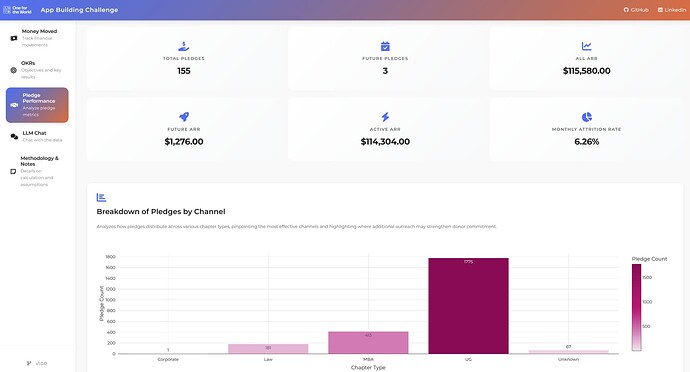Click the All ARR line chart icon
690x372 pixels.
tap(587, 46)
